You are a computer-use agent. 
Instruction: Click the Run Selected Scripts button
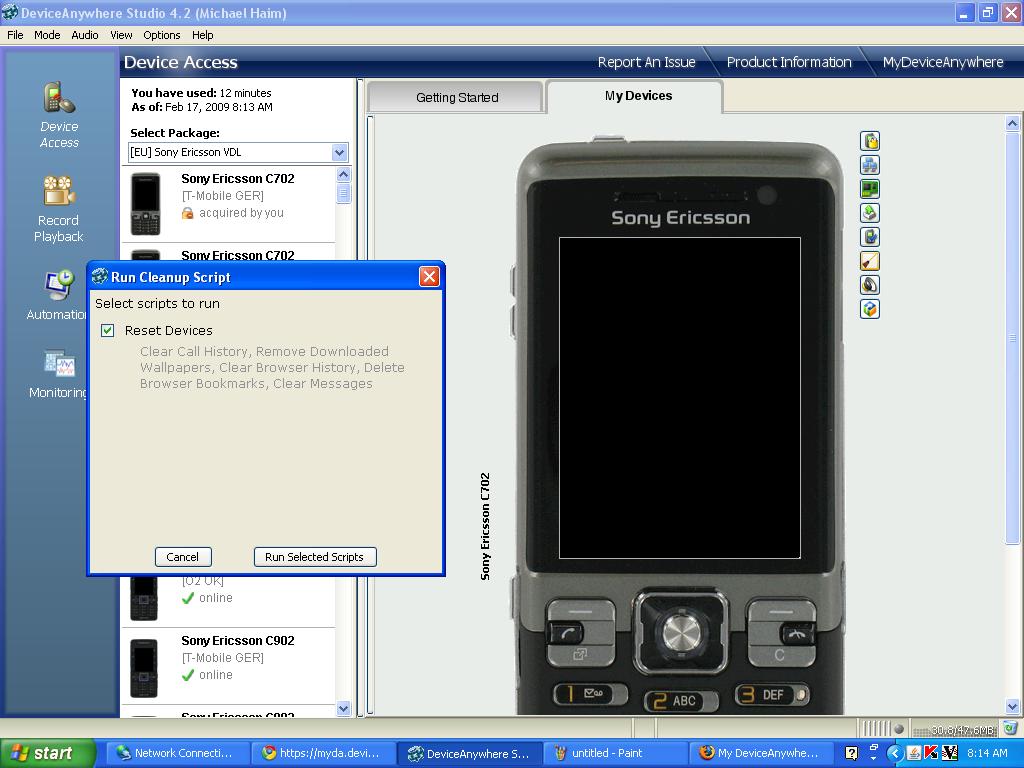[x=315, y=557]
